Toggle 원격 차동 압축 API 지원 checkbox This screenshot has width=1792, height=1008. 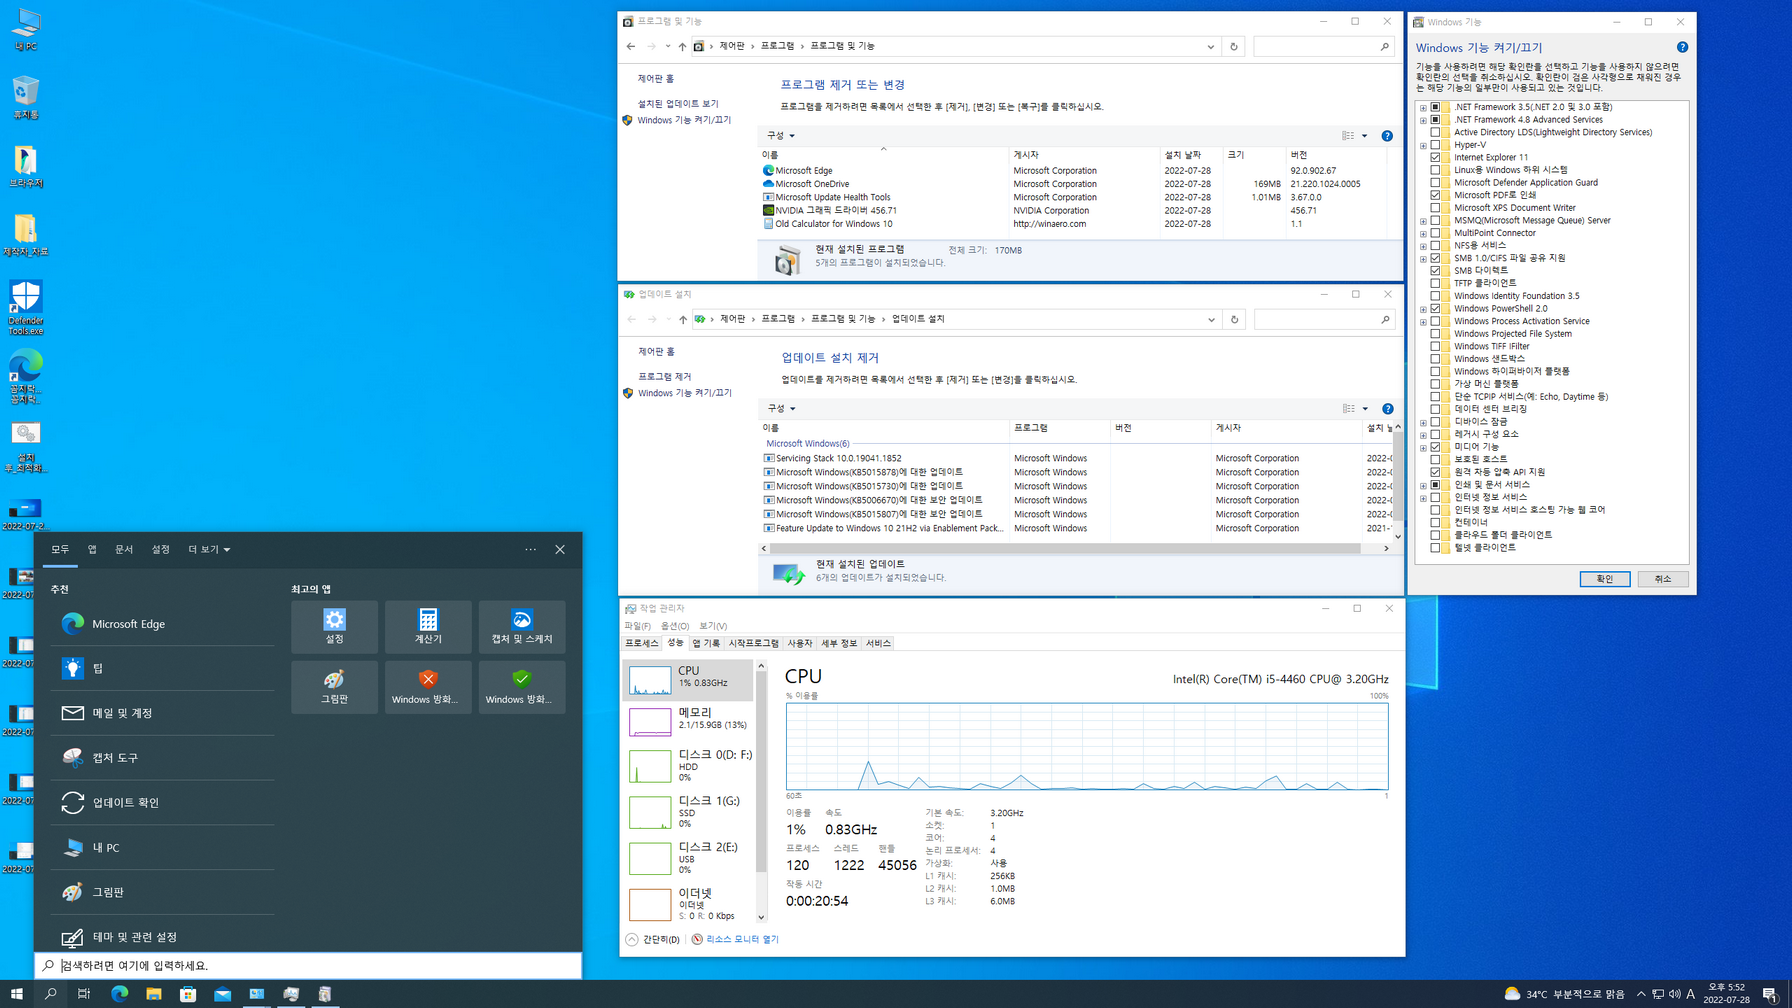click(1436, 472)
